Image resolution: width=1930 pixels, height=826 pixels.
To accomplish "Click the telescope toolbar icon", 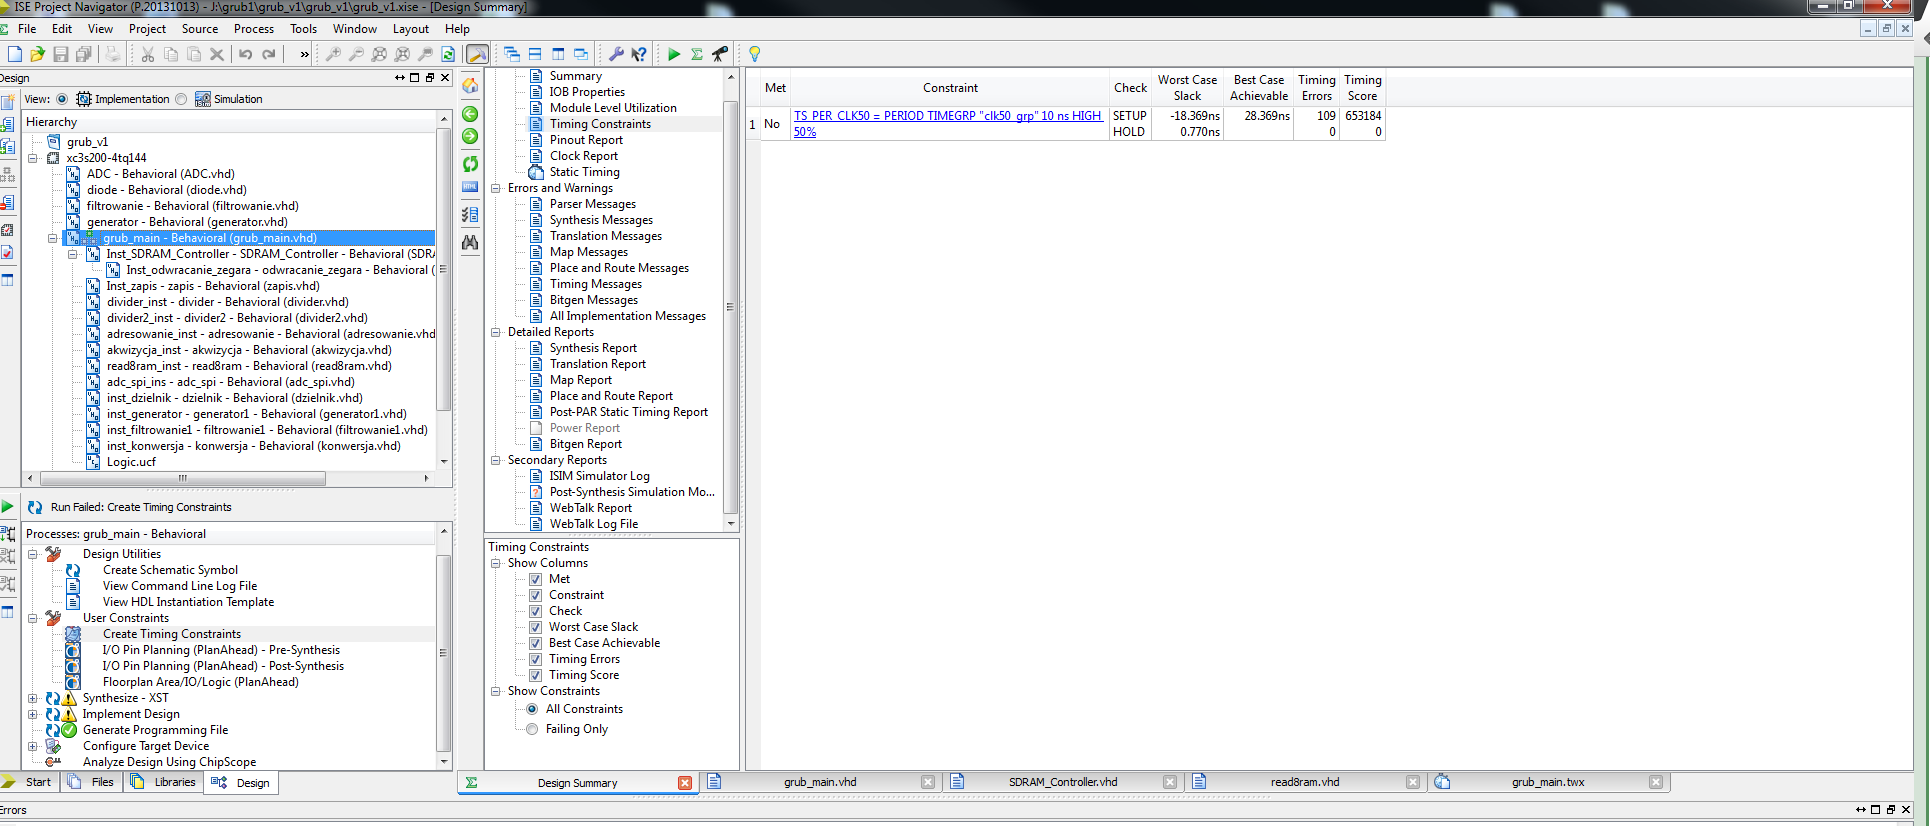I will 720,54.
